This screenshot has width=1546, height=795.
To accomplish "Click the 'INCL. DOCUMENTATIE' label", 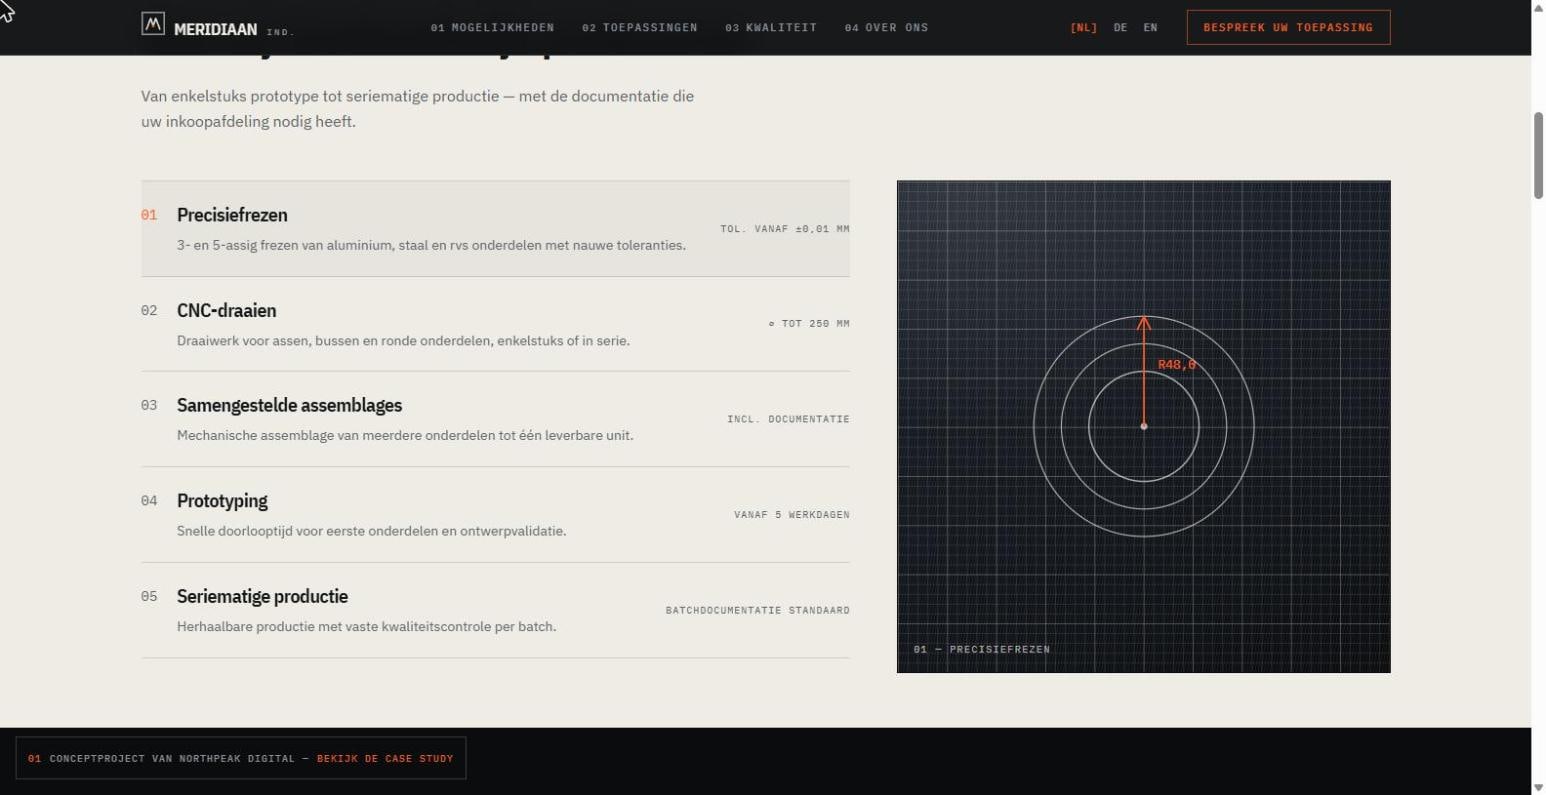I will [788, 419].
